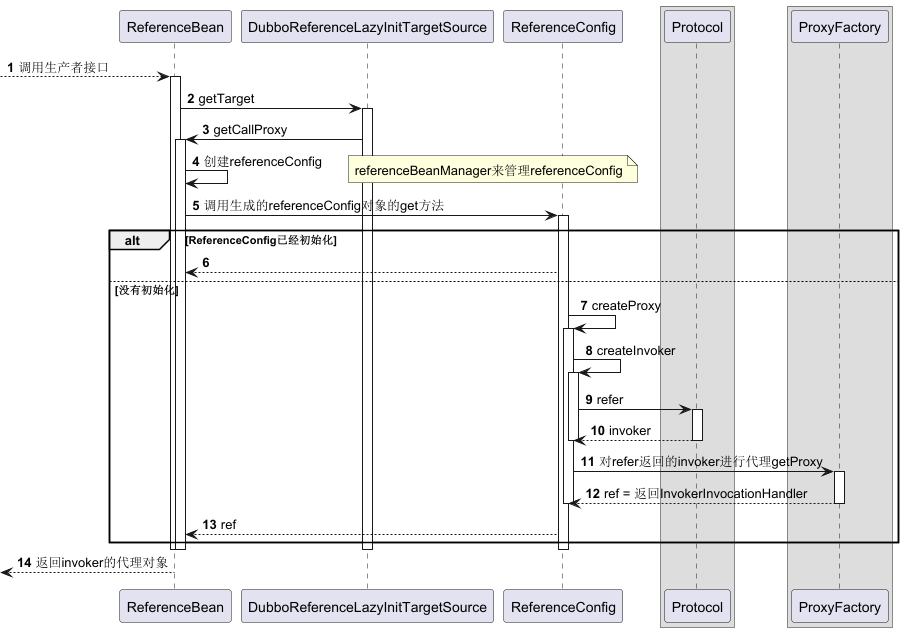The image size is (904, 632).
Task: Click the "9 refer" message label
Action: (604, 400)
